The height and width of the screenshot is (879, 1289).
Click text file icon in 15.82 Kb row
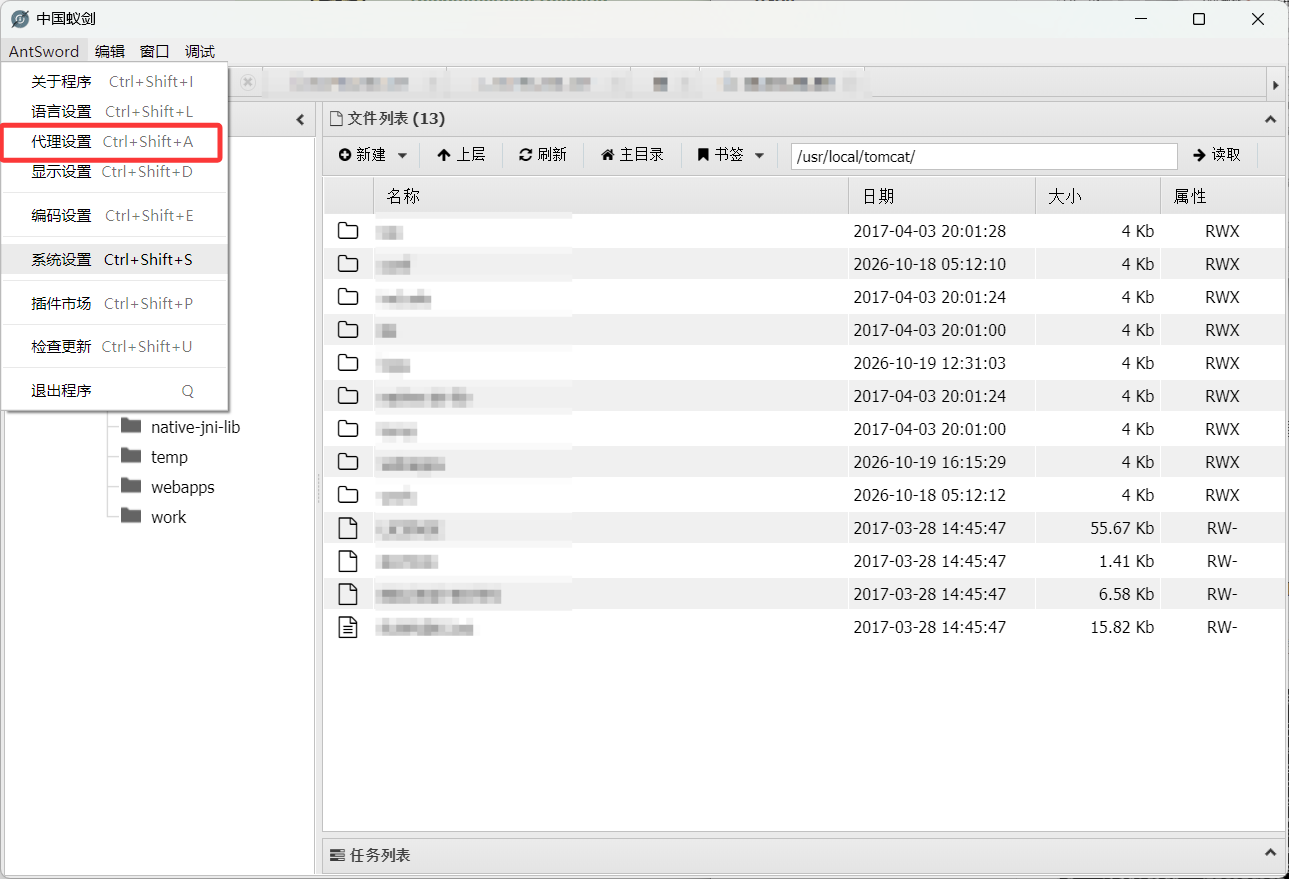pyautogui.click(x=348, y=627)
